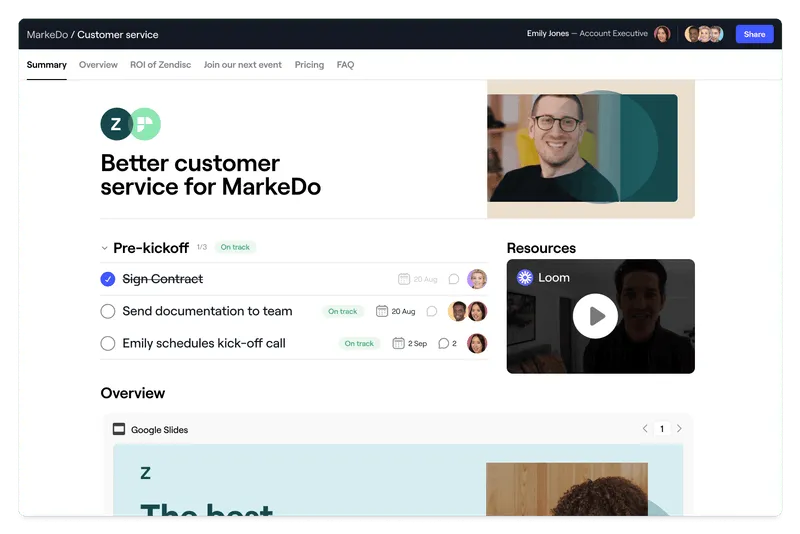This screenshot has height=534, width=800.
Task: Click On track status on kick-off call
Action: coord(359,343)
